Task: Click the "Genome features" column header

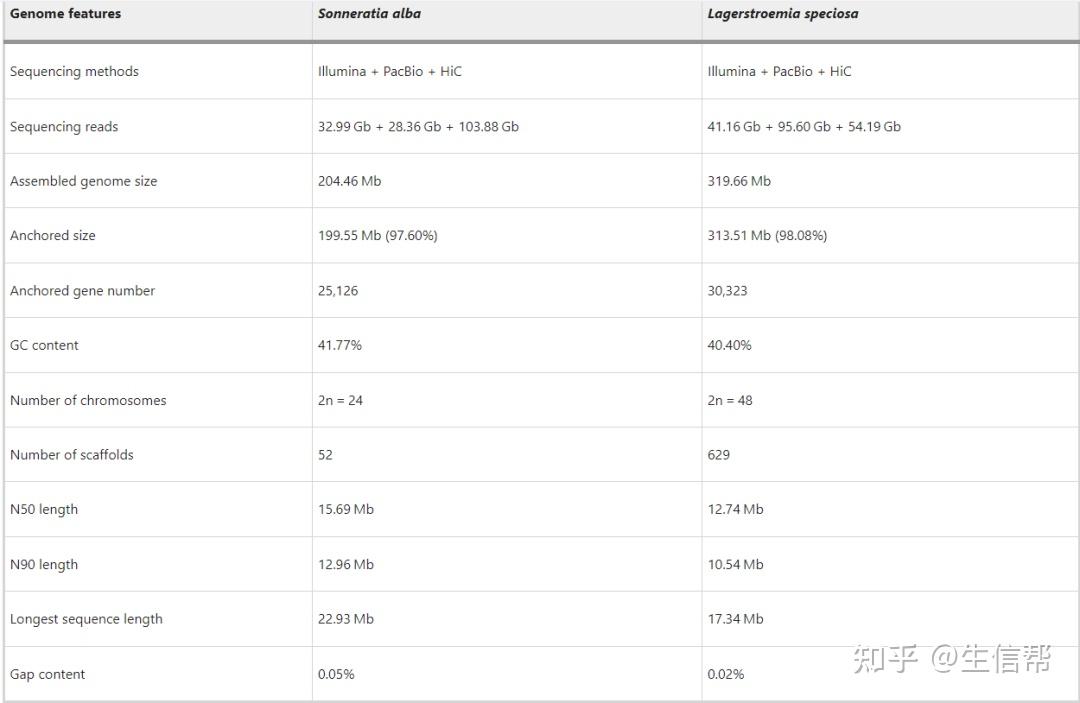Action: point(65,14)
